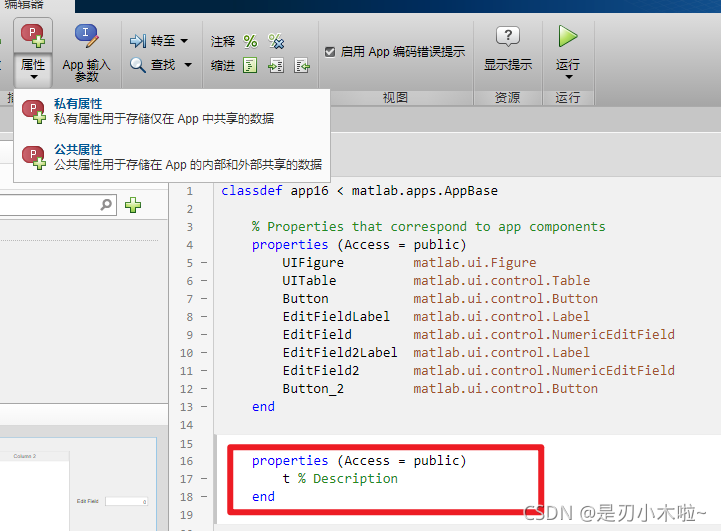Click the 'end' keyword on line 13
The image size is (721, 531).
(263, 407)
